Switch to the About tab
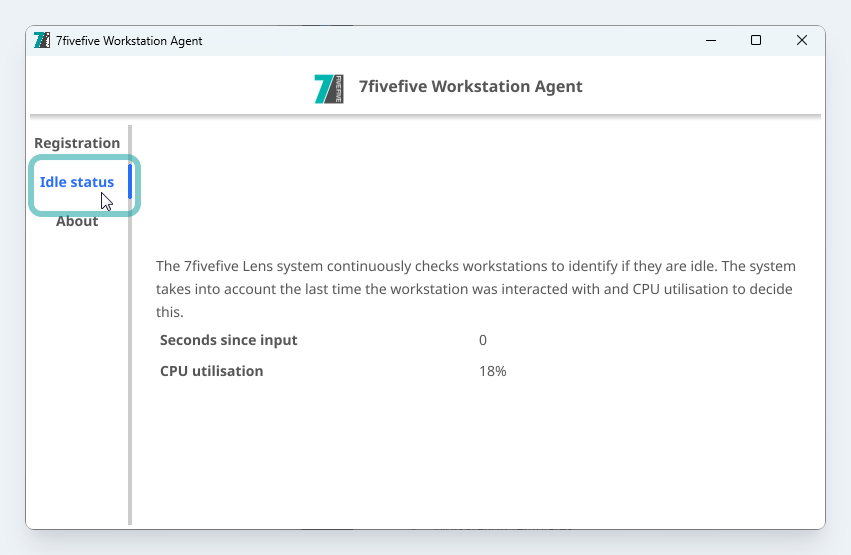 pos(77,221)
